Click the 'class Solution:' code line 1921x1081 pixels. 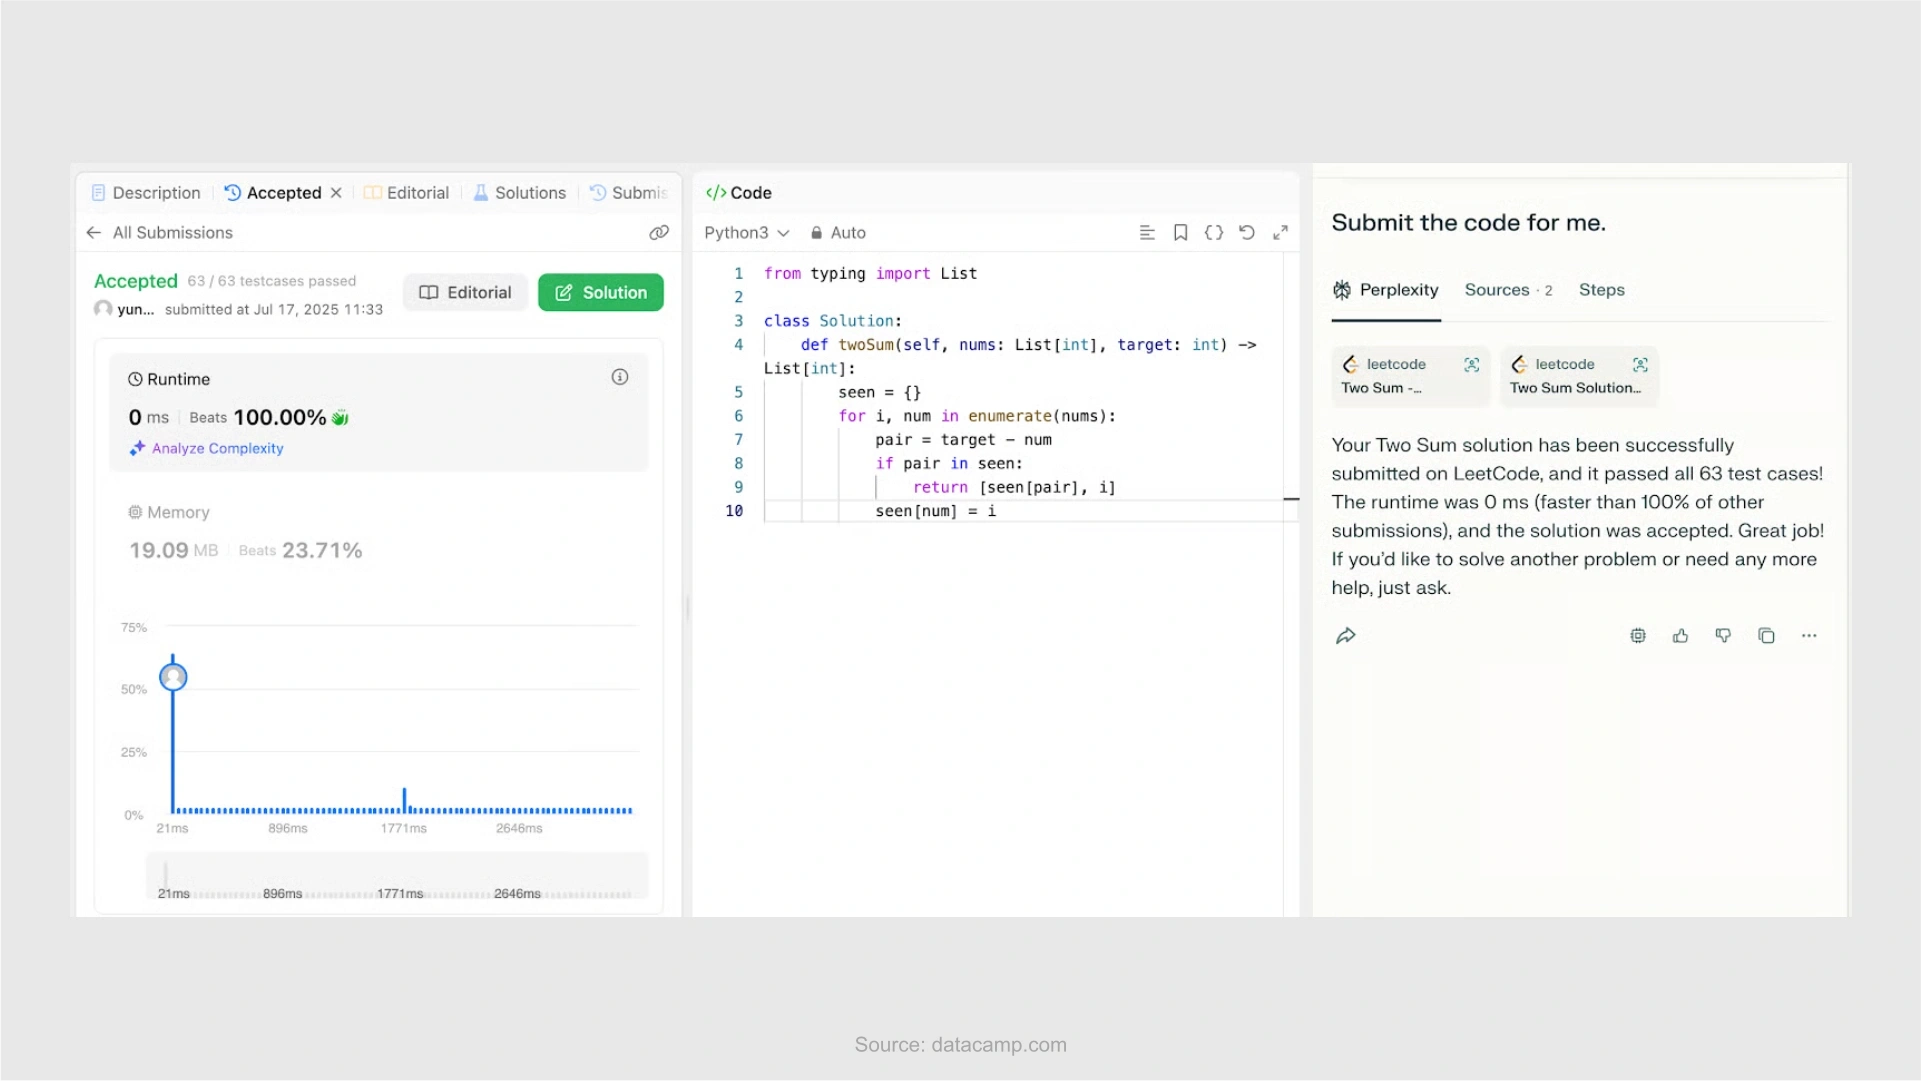832,322
